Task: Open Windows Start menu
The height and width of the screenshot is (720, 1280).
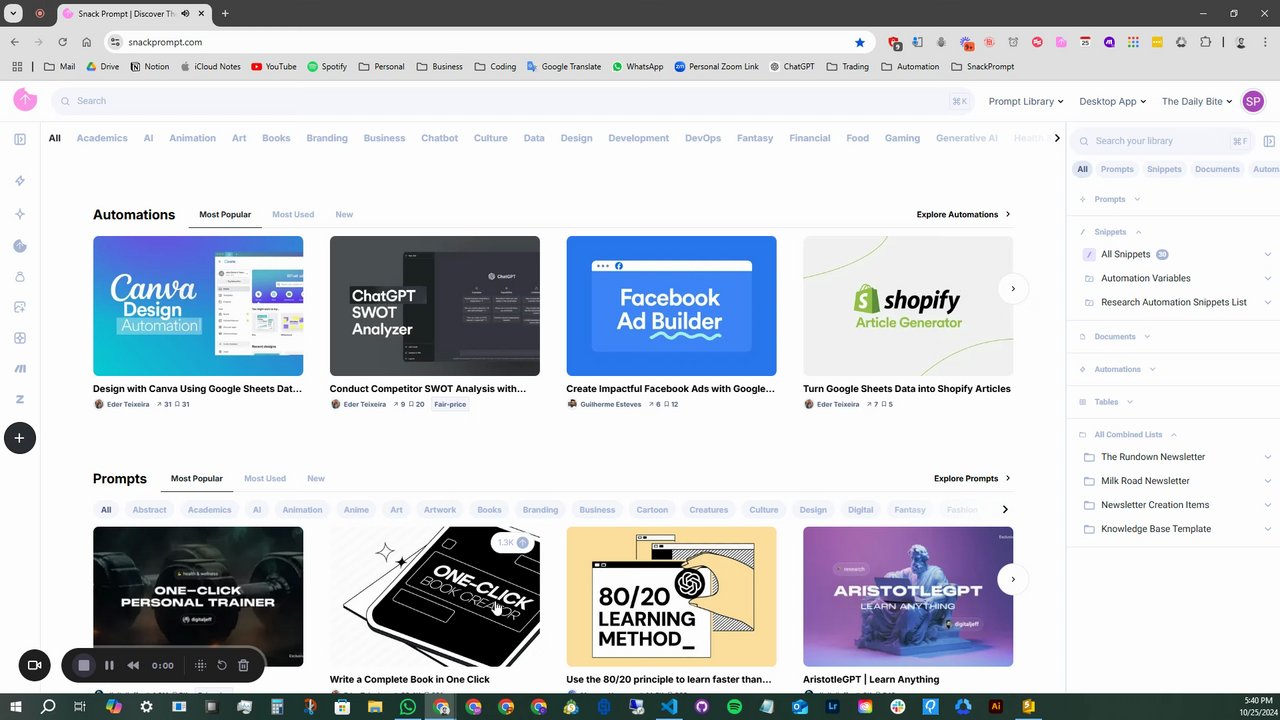Action: [15, 707]
